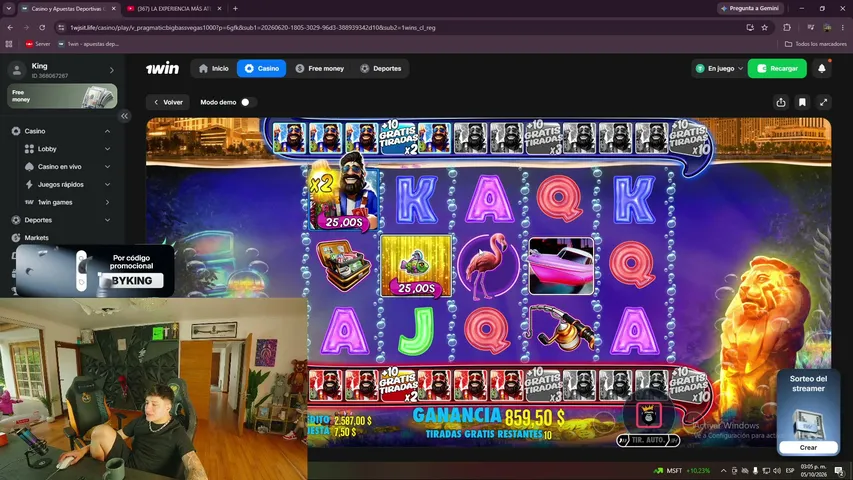Open Server bookmark

click(38, 44)
